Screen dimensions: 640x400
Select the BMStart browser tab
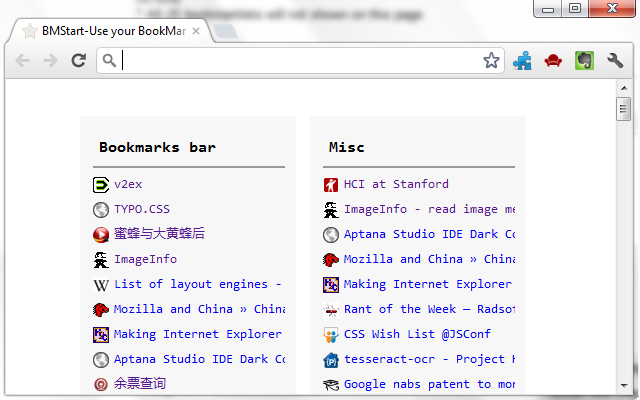[112, 31]
